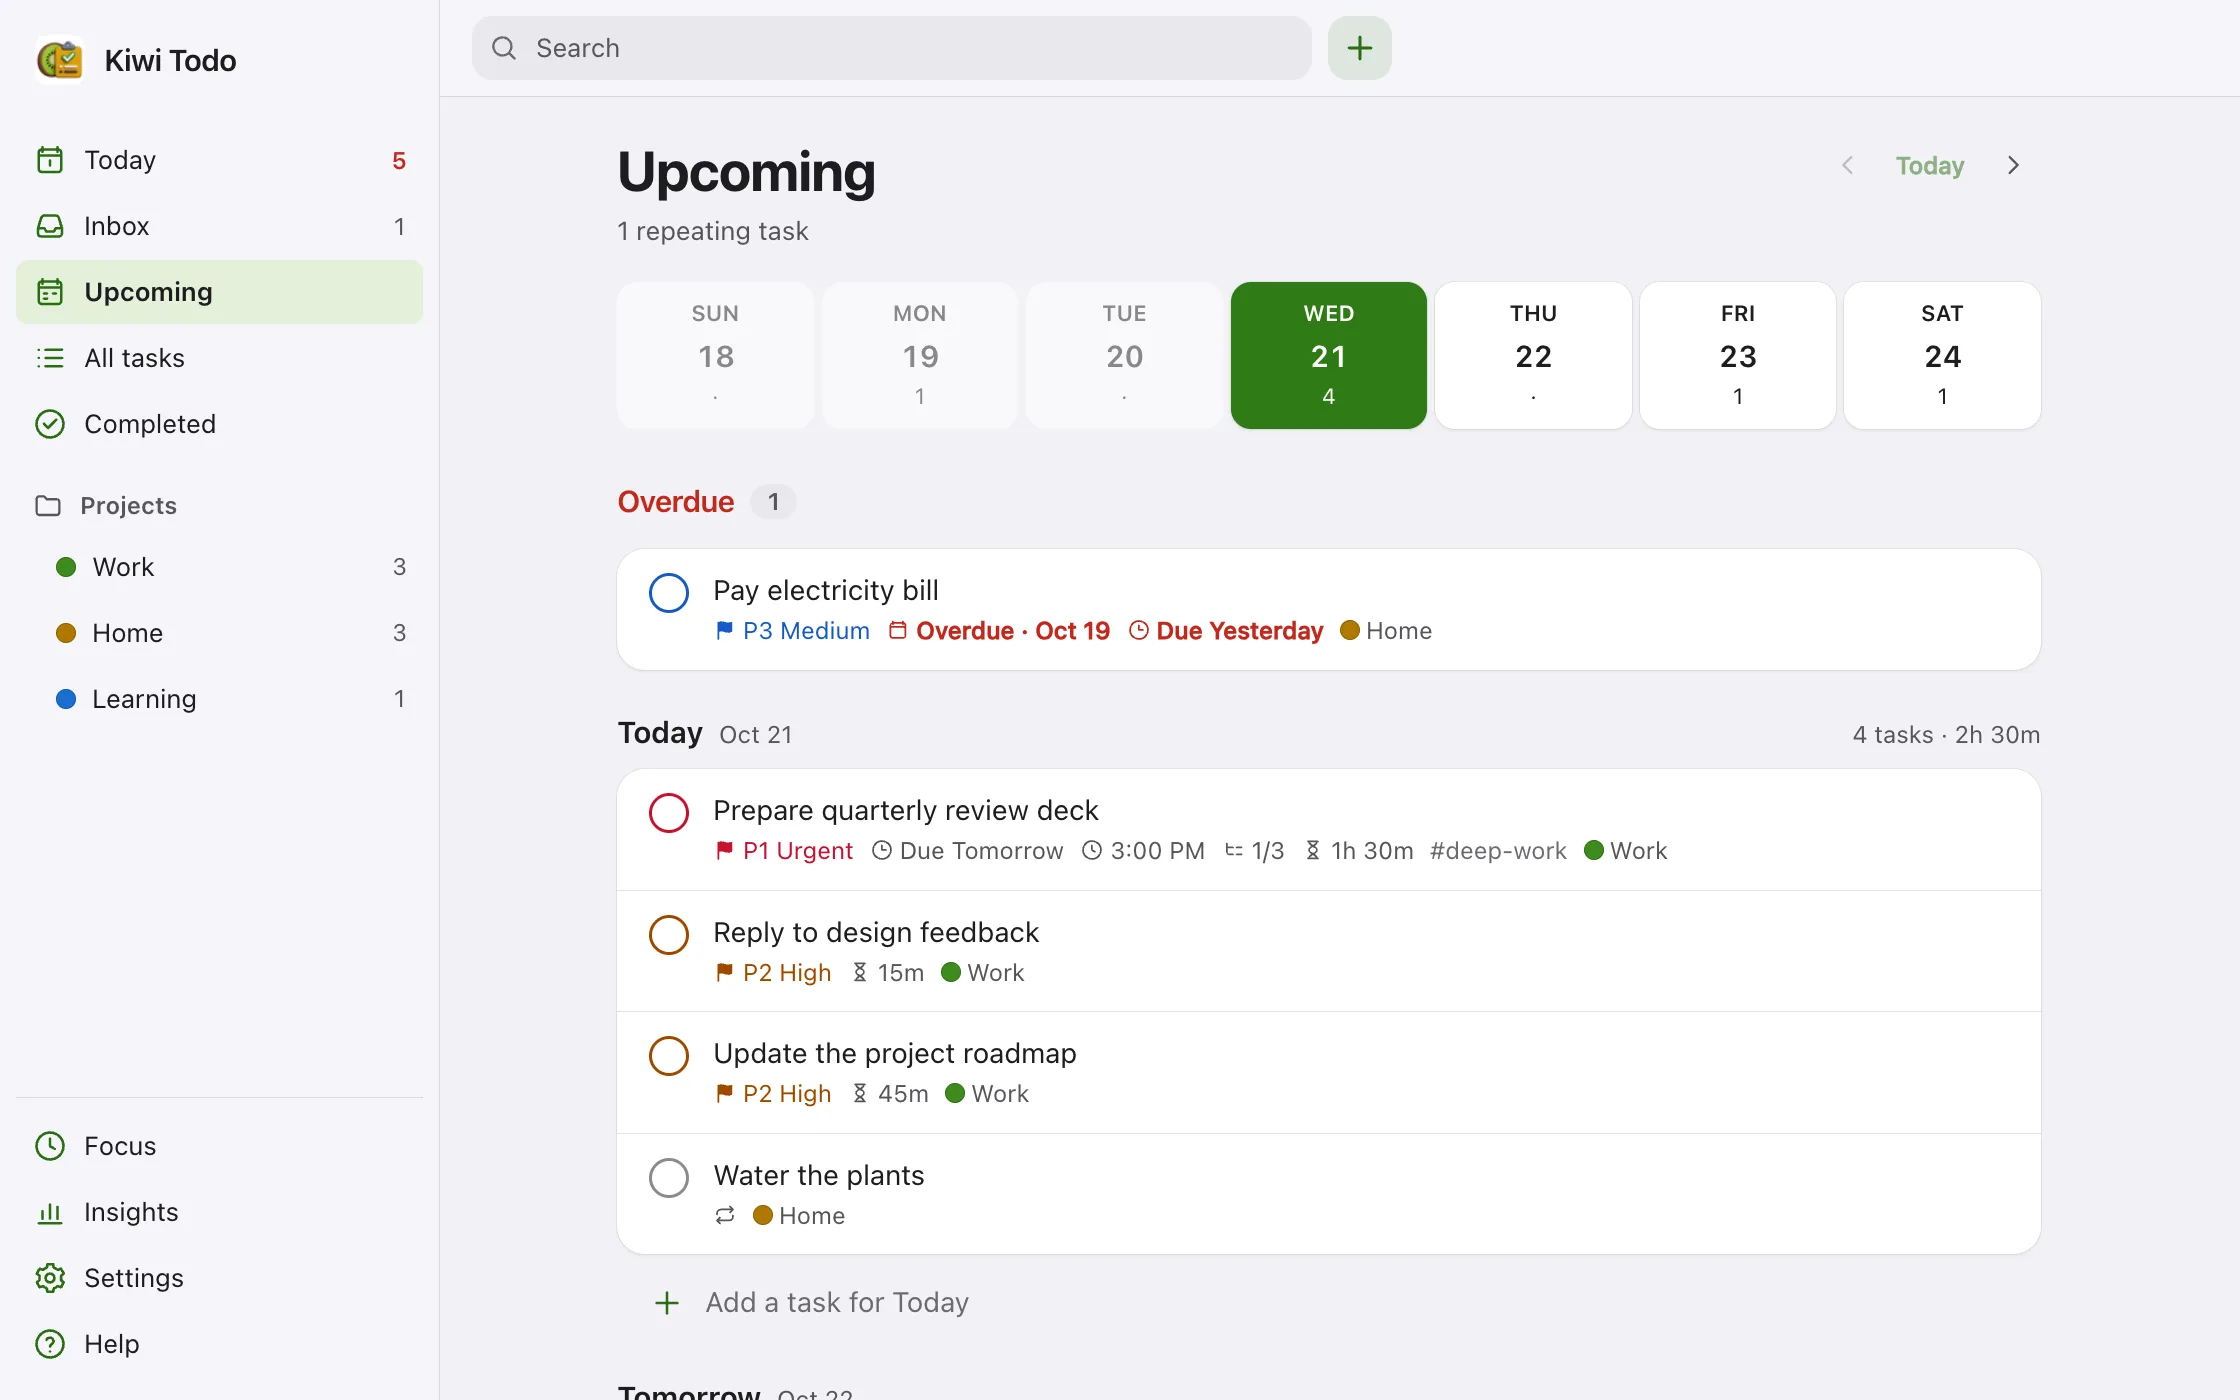Click Overdue · Oct 19 date label
Image resolution: width=2240 pixels, height=1400 pixels.
(x=1000, y=631)
